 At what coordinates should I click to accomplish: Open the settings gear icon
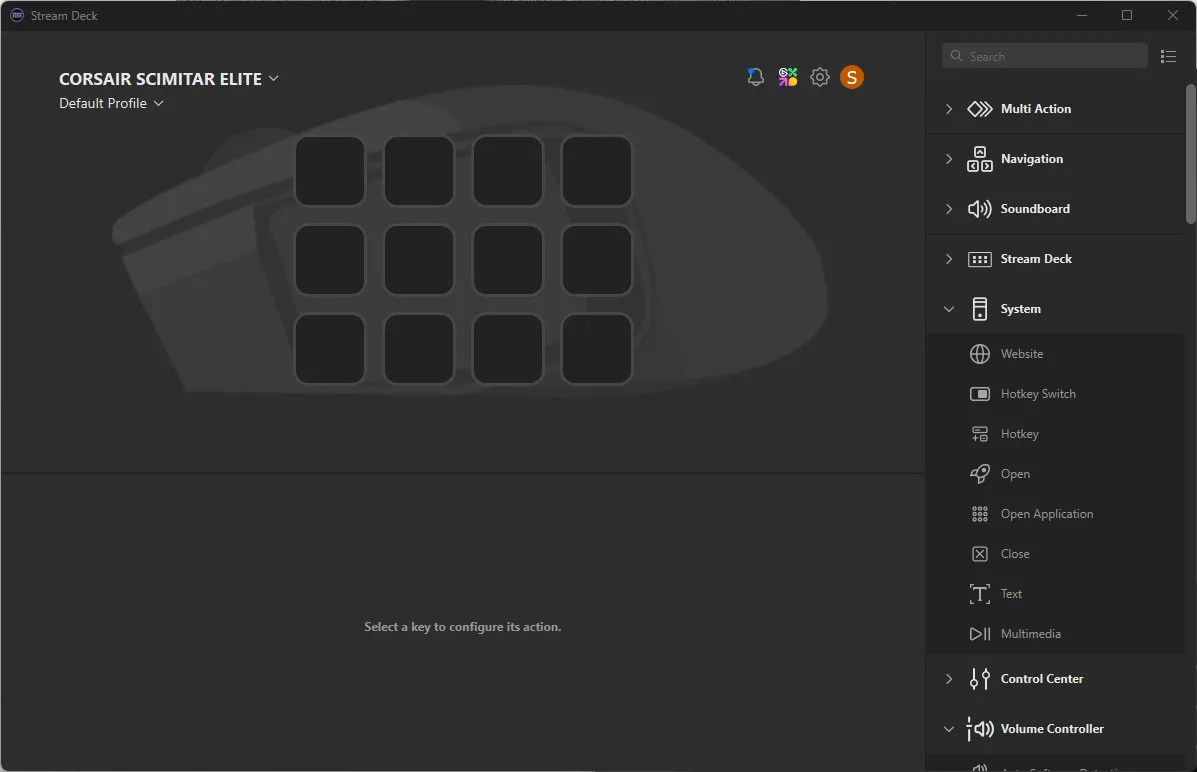tap(820, 77)
